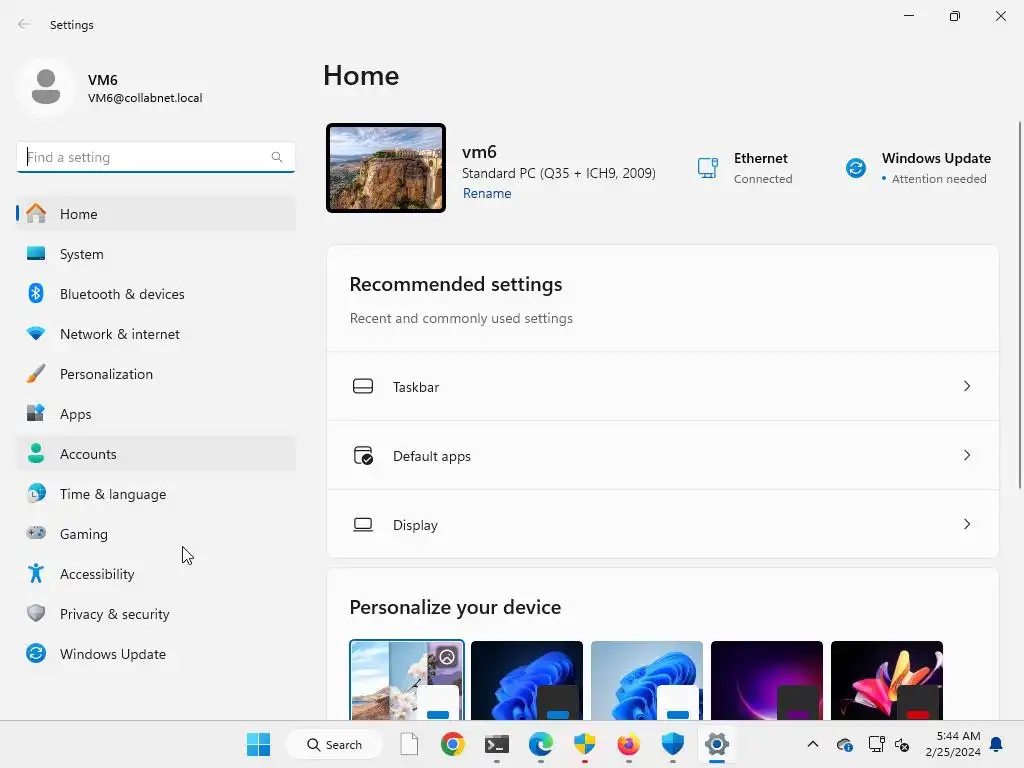Viewport: 1024px width, 768px height.
Task: Open Personalization settings label
Action: (106, 374)
